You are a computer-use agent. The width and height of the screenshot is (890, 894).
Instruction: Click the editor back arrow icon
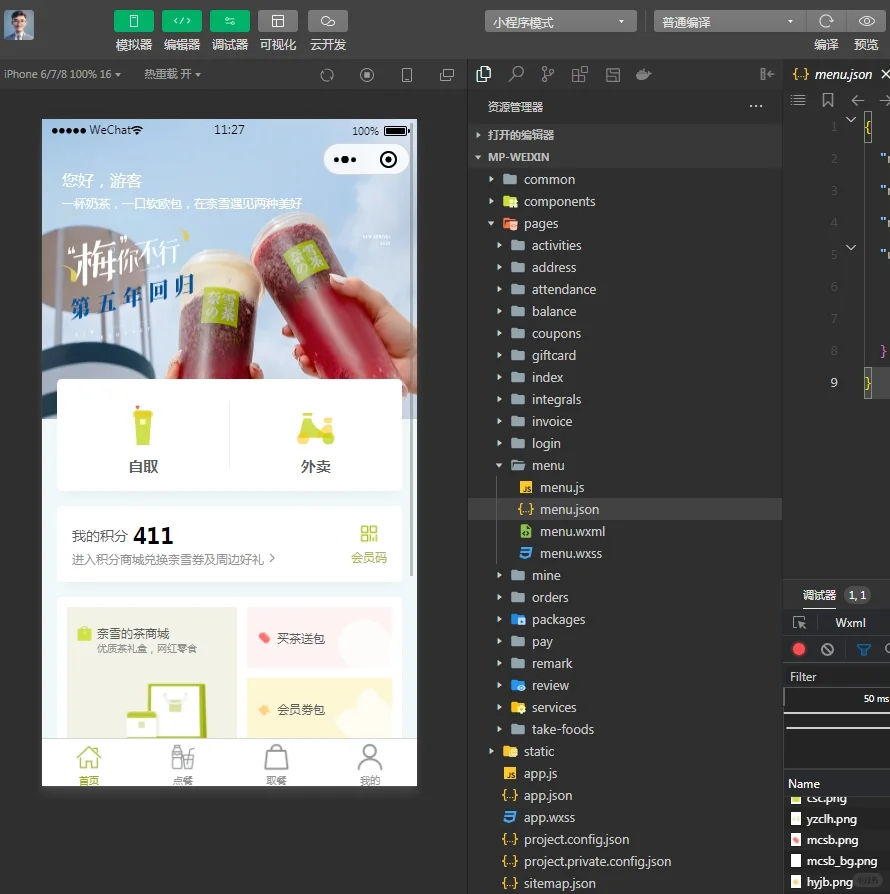pyautogui.click(x=858, y=101)
